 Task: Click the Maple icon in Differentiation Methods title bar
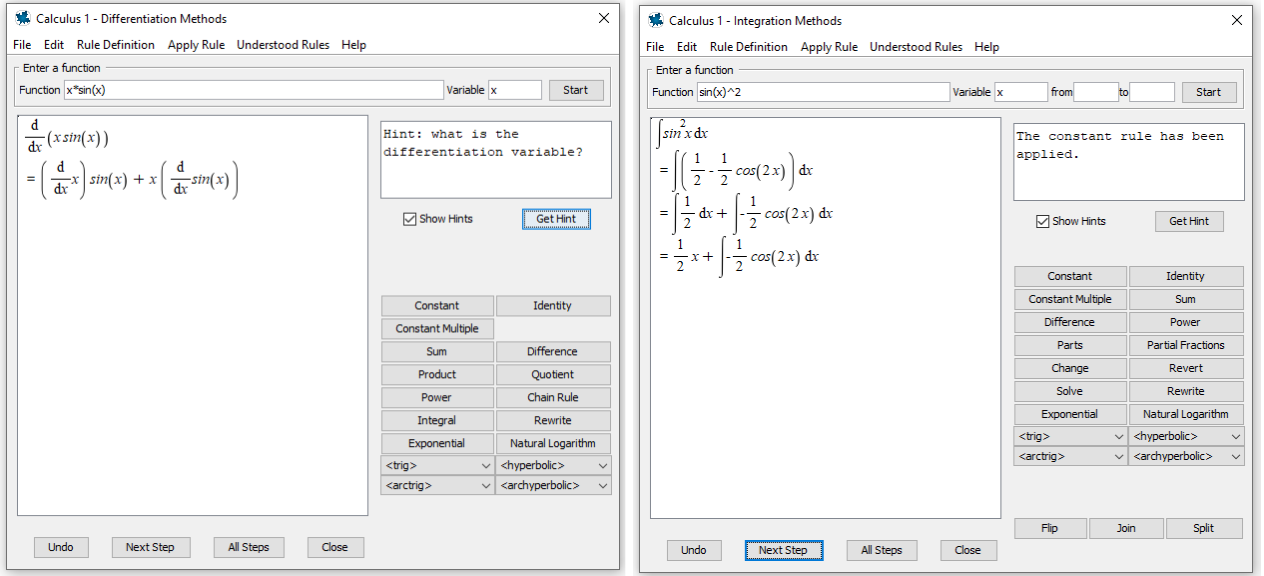23,18
